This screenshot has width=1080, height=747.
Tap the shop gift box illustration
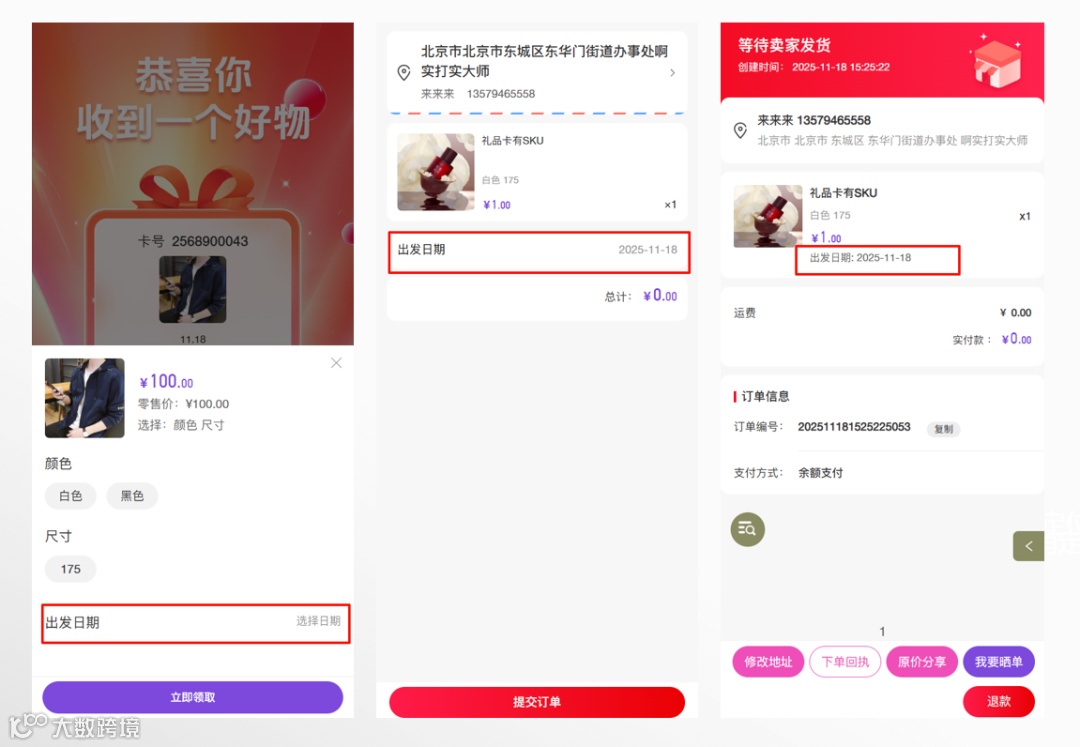pos(996,61)
